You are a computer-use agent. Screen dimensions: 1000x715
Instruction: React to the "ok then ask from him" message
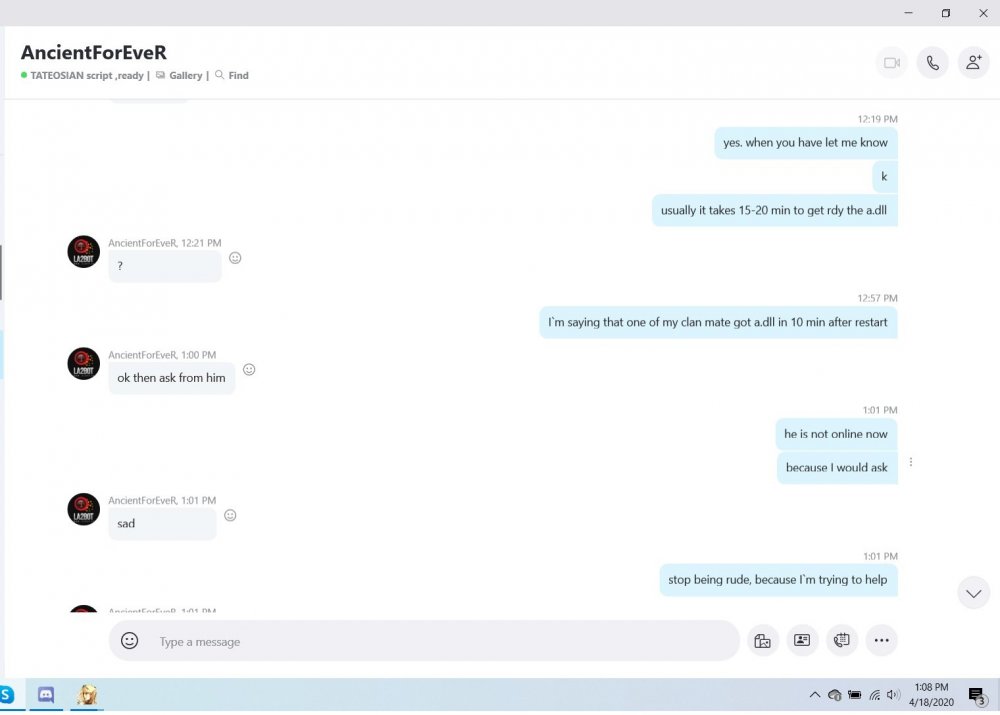249,369
